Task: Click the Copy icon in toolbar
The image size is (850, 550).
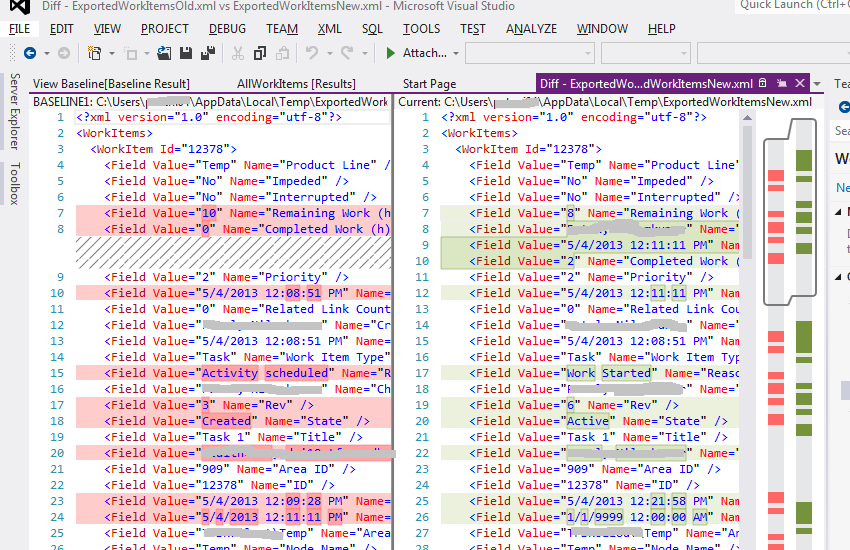Action: 260,53
